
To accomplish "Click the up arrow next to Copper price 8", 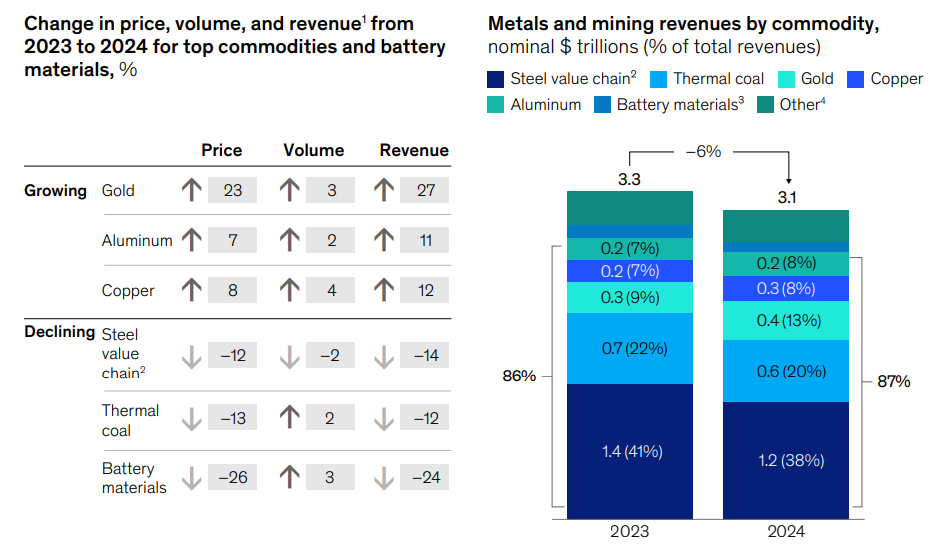I will (x=193, y=290).
